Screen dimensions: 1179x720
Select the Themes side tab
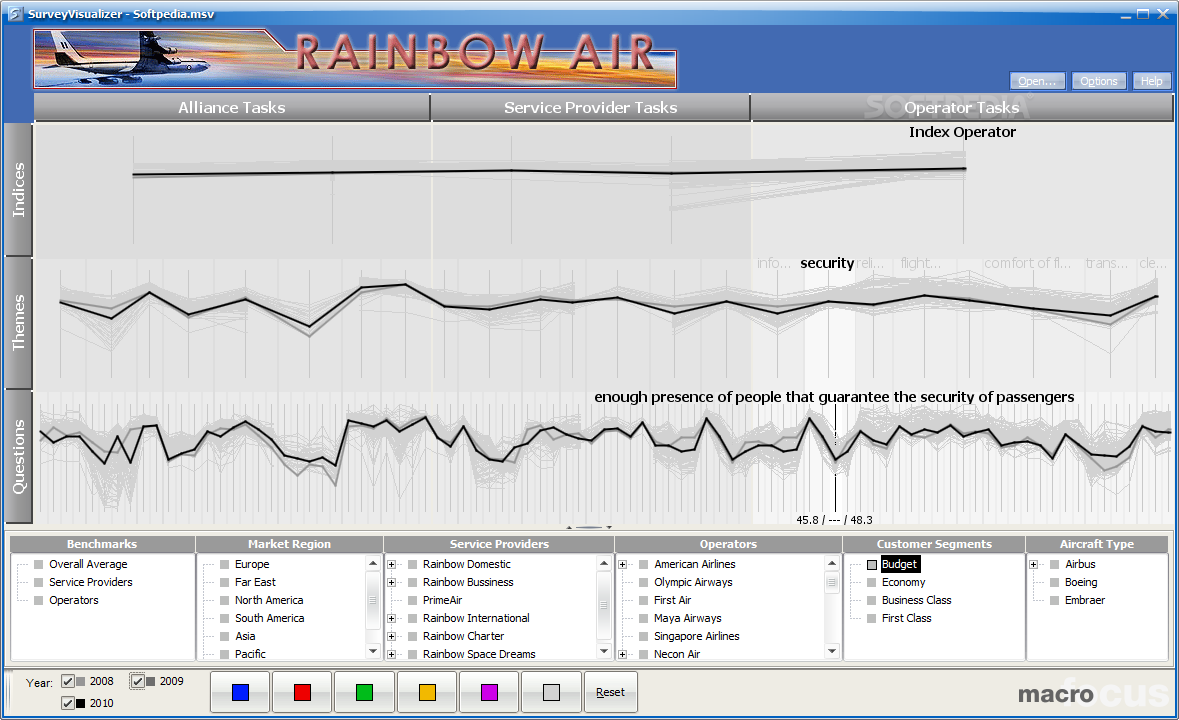point(19,322)
